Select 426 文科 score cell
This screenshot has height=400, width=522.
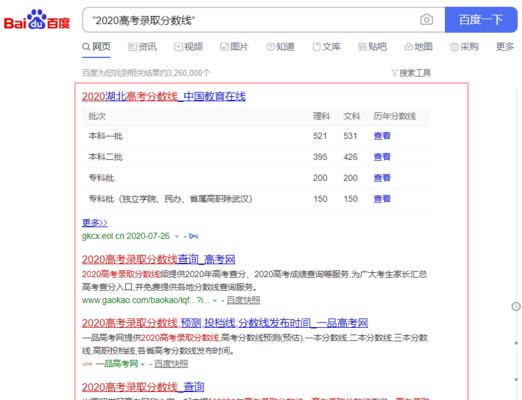351,157
